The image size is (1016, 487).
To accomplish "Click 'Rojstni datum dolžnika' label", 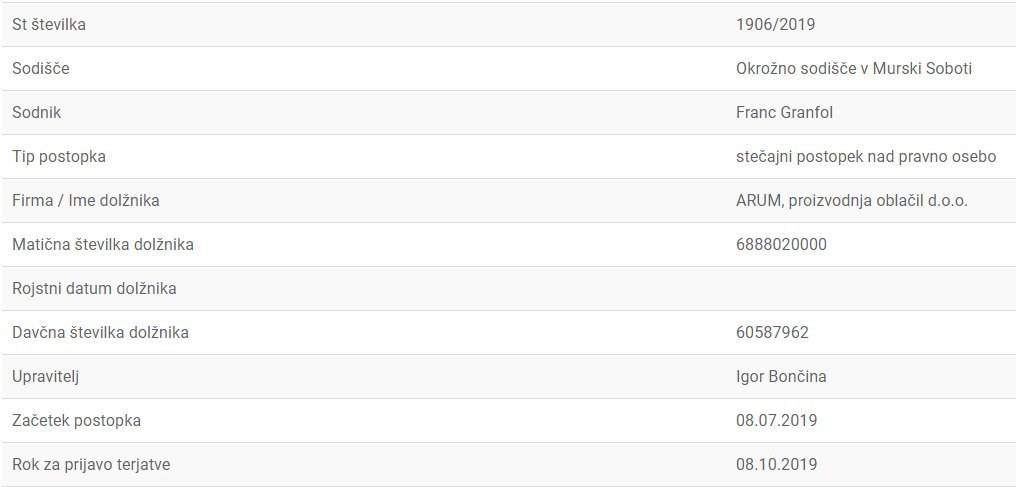I will point(94,289).
